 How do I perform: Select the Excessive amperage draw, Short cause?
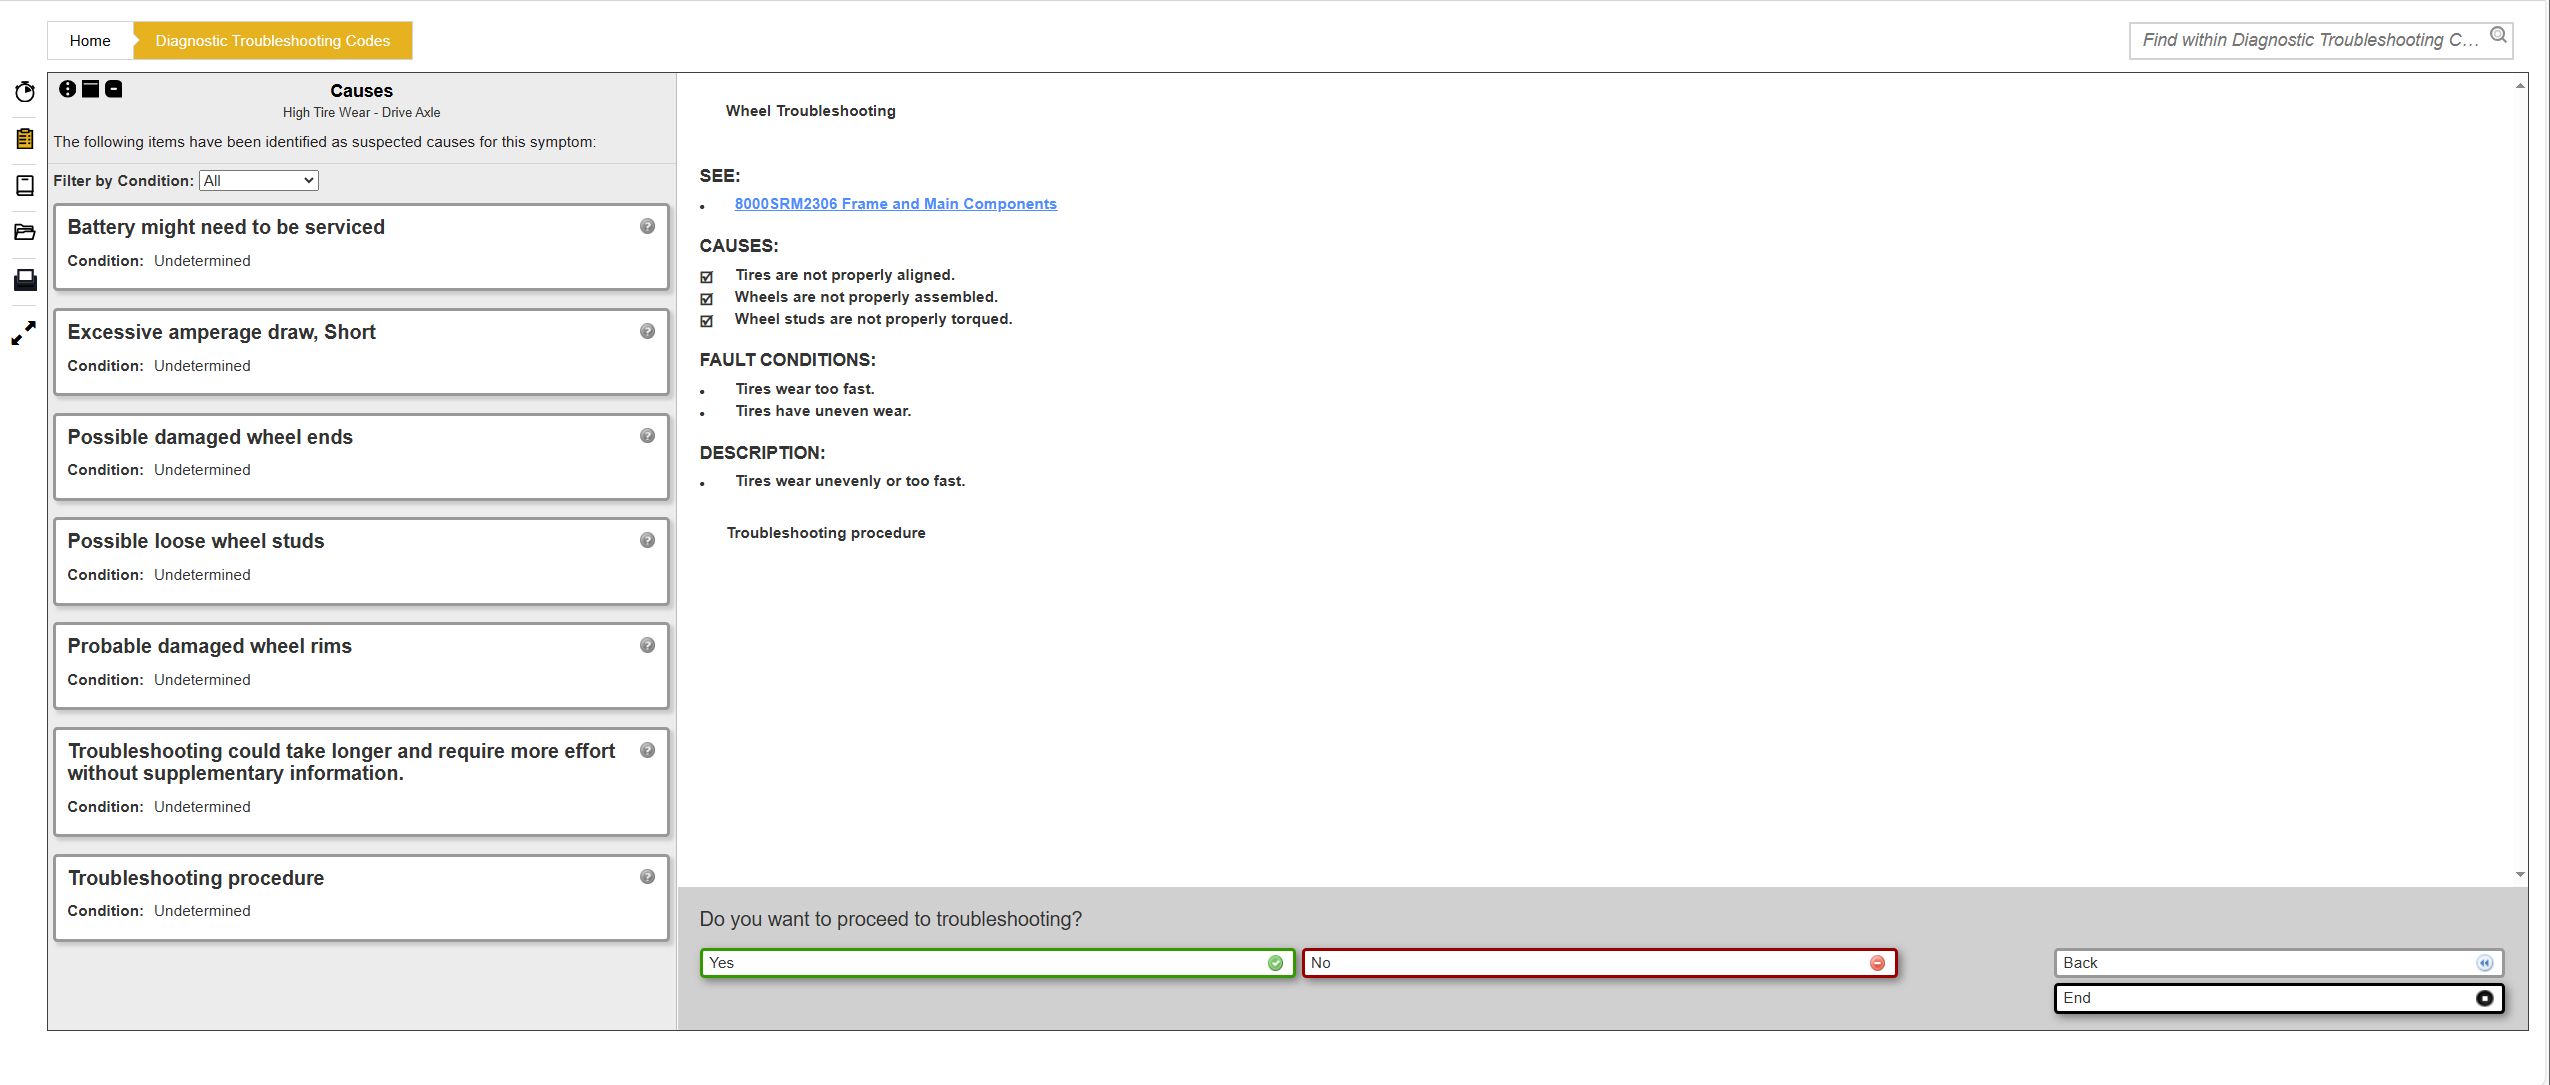(x=361, y=352)
